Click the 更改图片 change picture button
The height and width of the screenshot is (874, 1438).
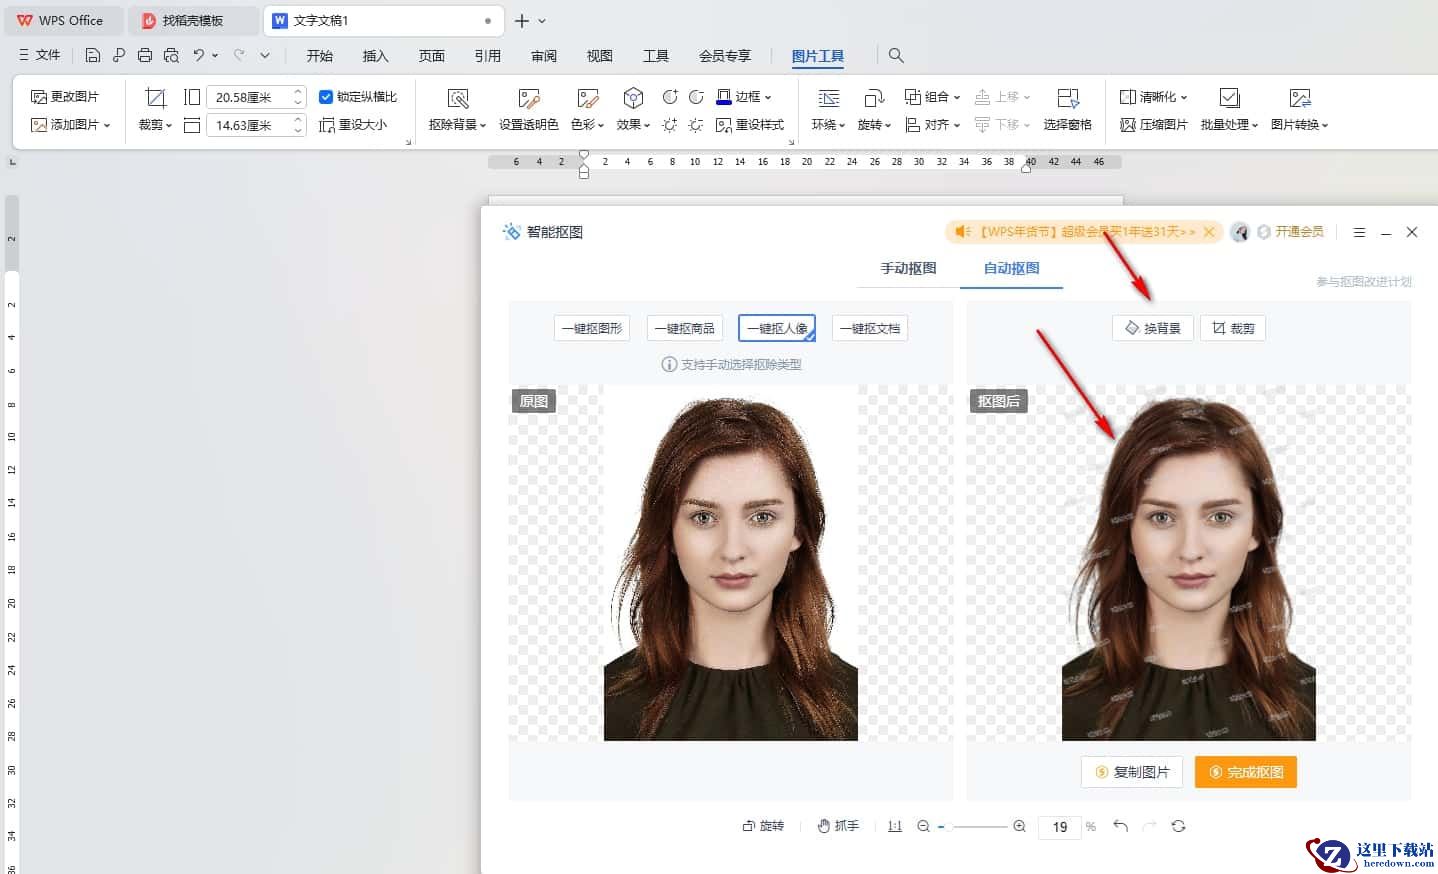click(x=65, y=97)
